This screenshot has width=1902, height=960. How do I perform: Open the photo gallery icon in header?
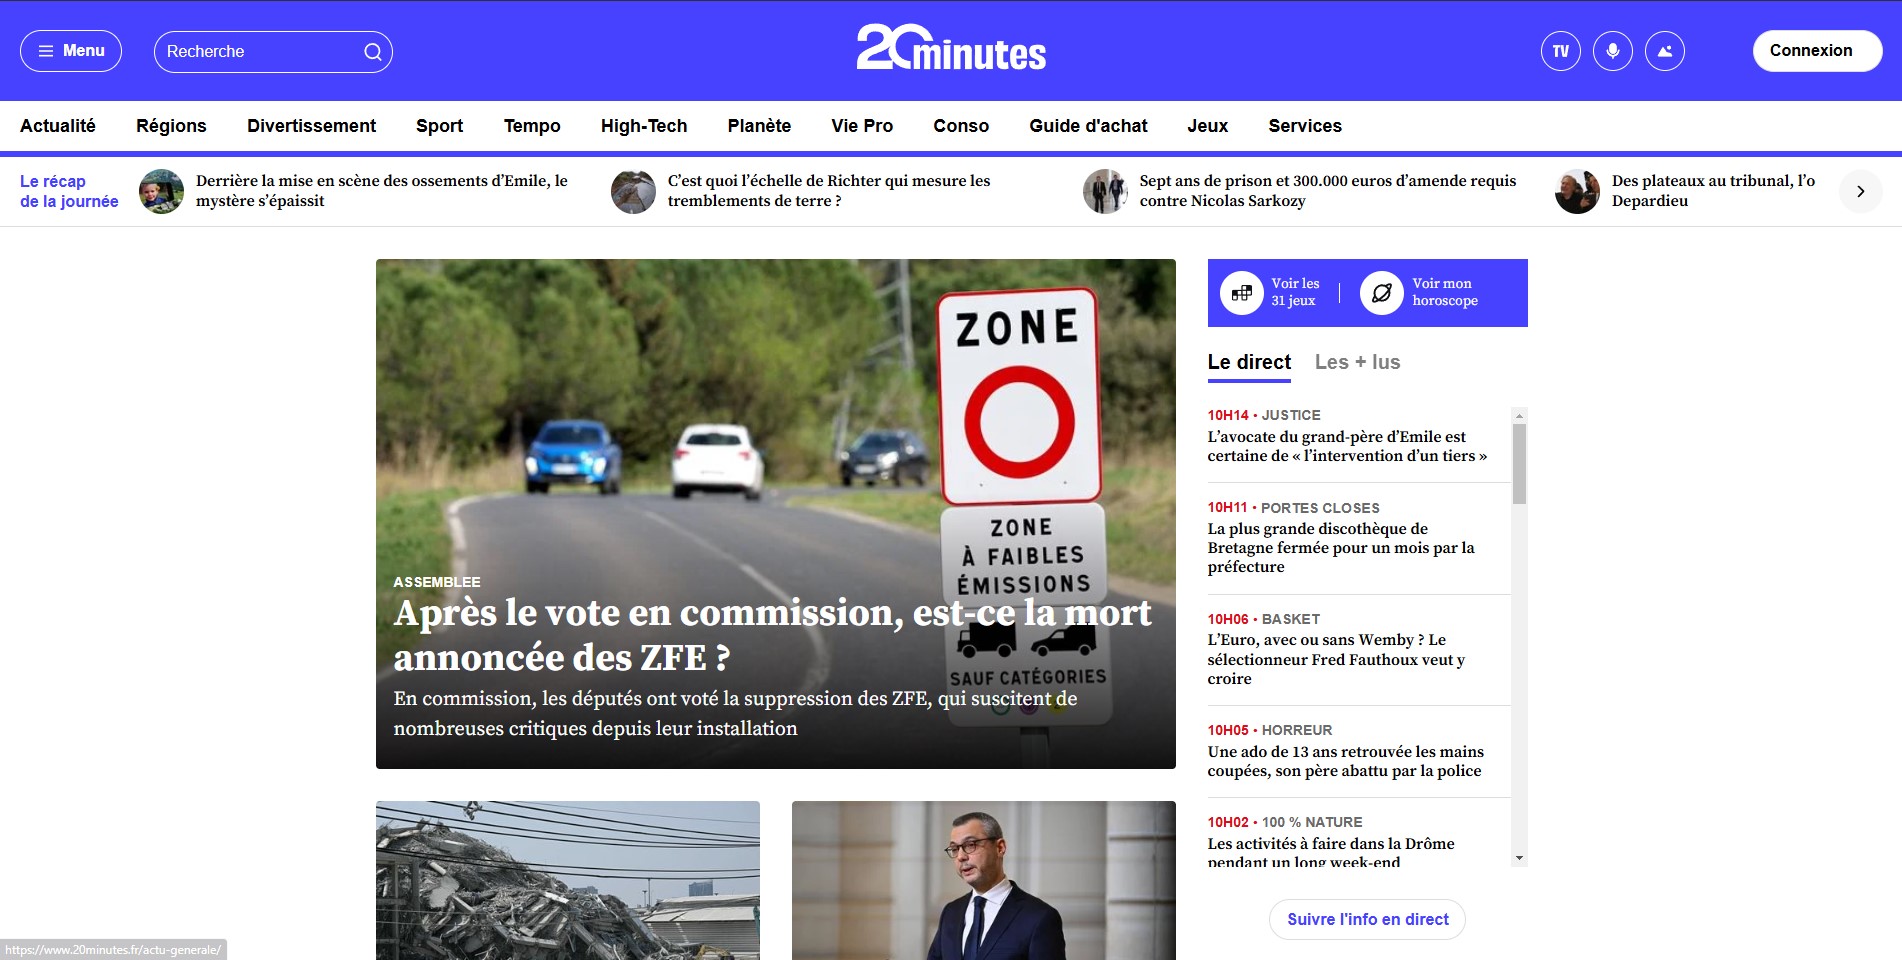tap(1664, 51)
